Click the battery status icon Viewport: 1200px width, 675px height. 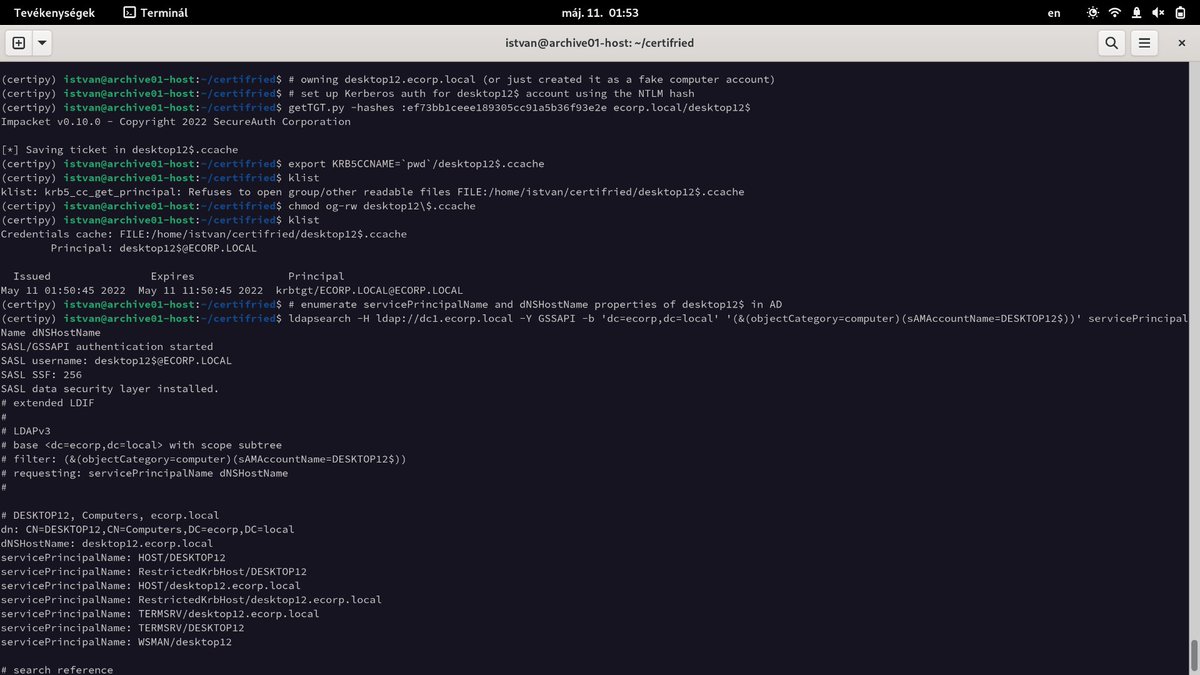tap(1180, 13)
